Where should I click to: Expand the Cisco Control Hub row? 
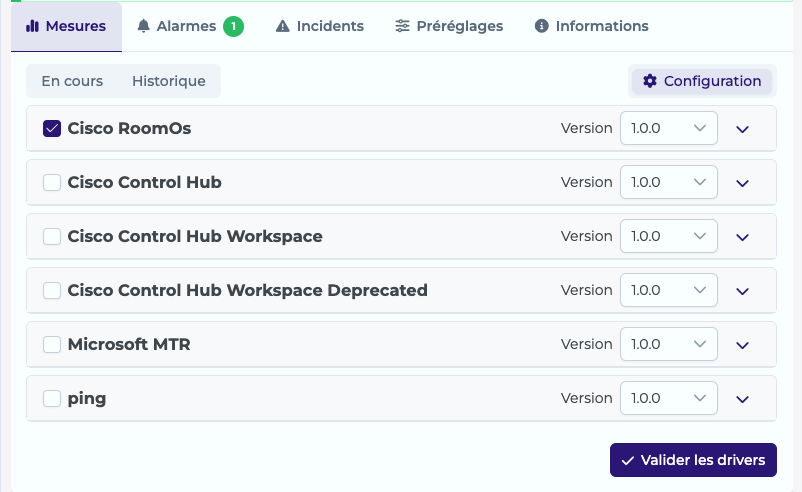[742, 183]
